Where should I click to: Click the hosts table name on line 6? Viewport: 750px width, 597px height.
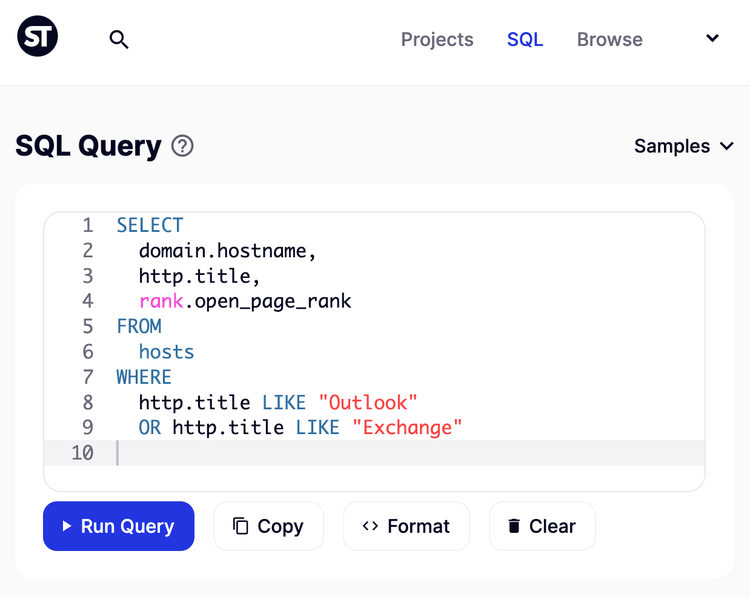[166, 352]
